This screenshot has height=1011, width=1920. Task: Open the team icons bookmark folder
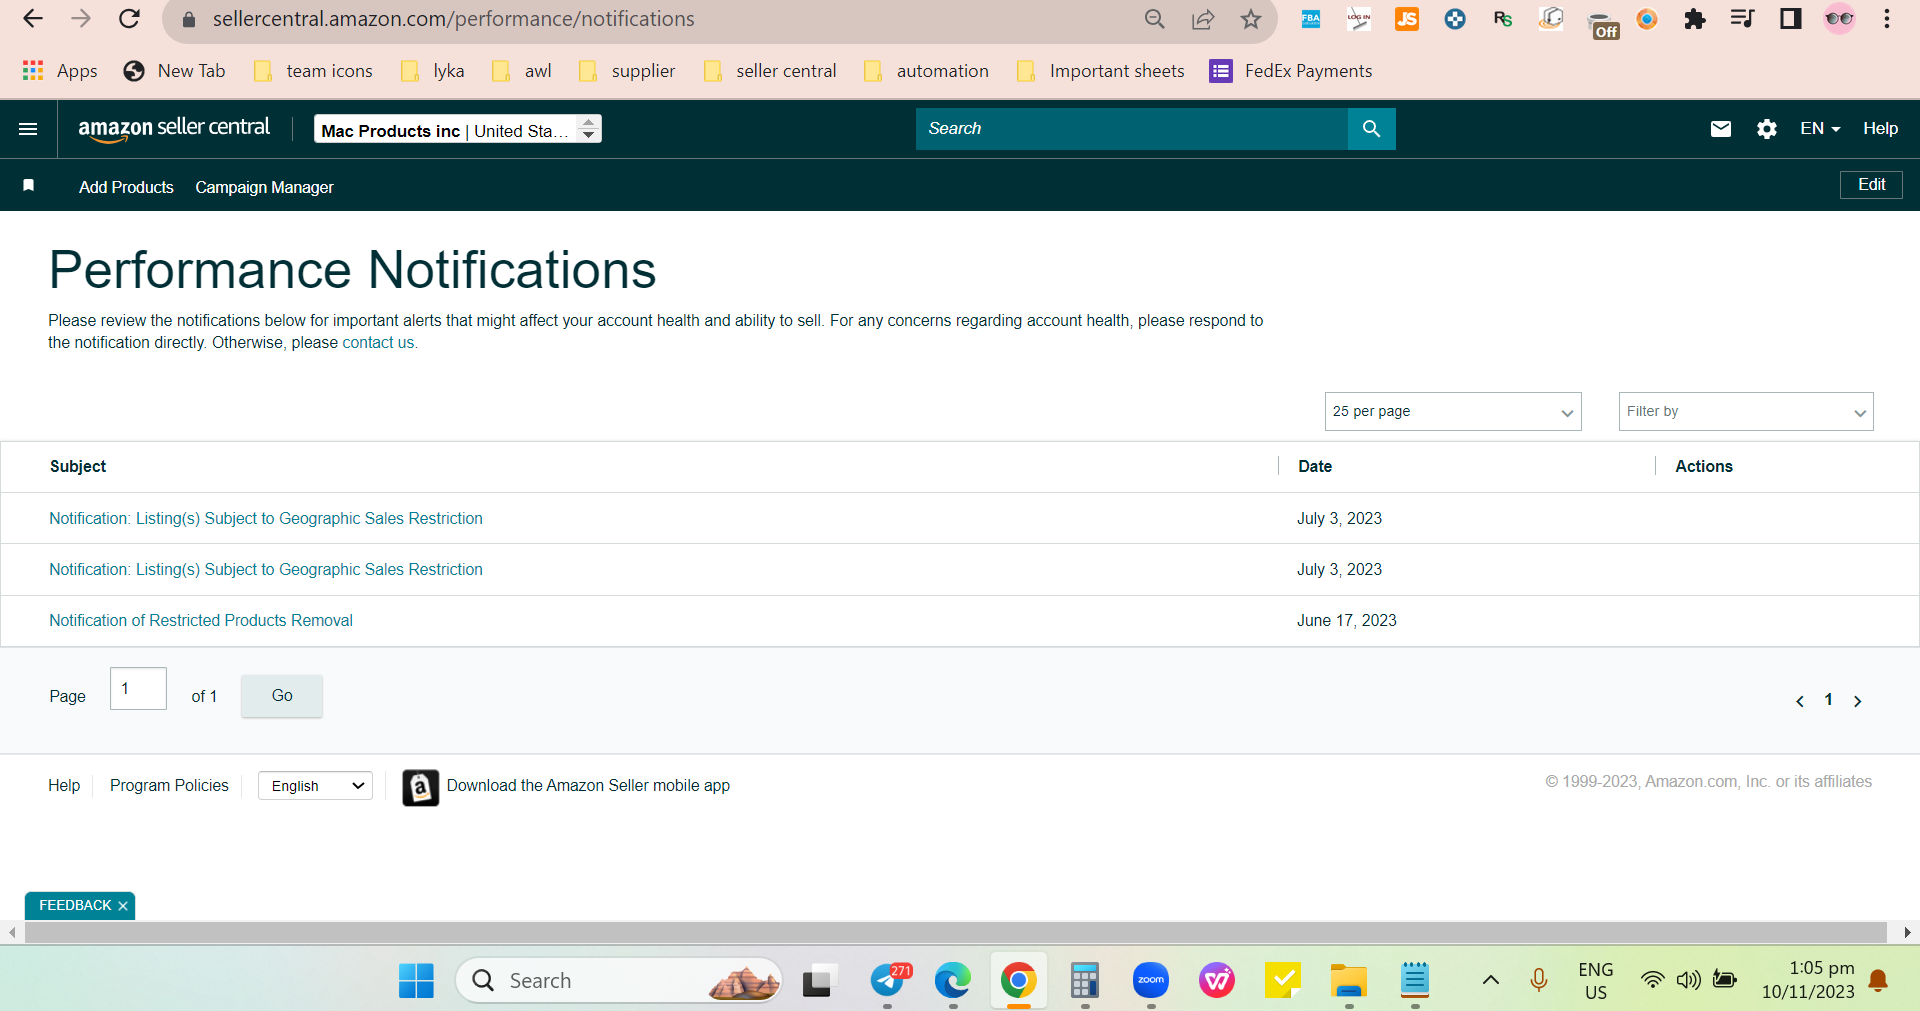tap(314, 71)
